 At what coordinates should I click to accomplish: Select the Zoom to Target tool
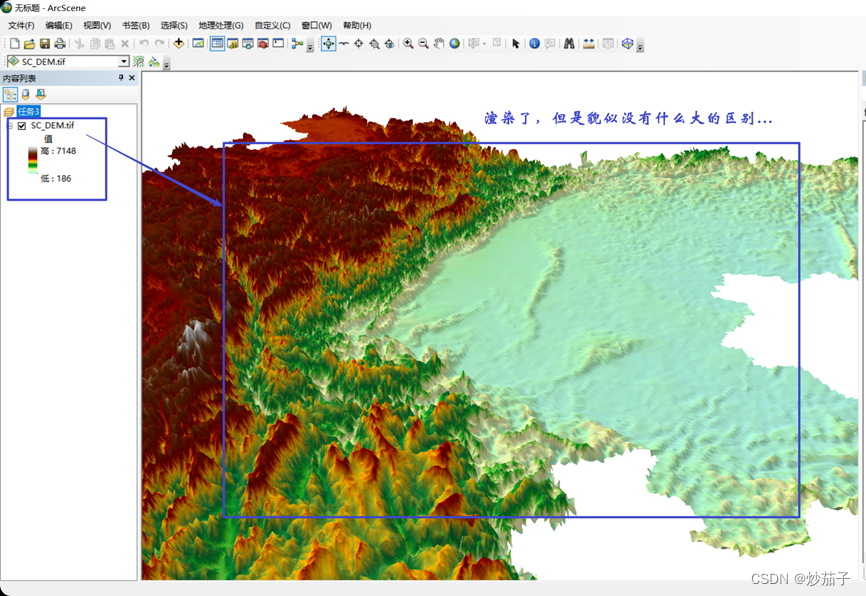pyautogui.click(x=374, y=44)
